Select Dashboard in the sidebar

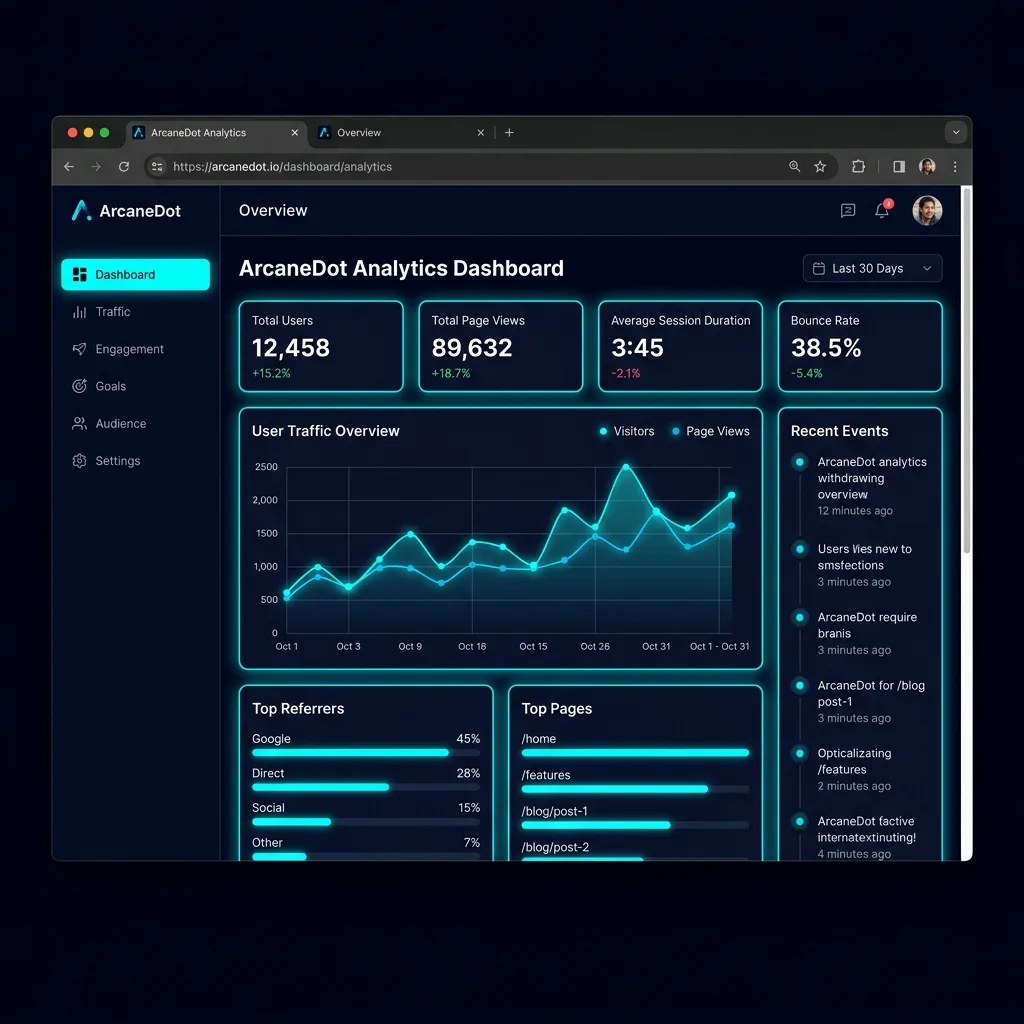[x=136, y=274]
